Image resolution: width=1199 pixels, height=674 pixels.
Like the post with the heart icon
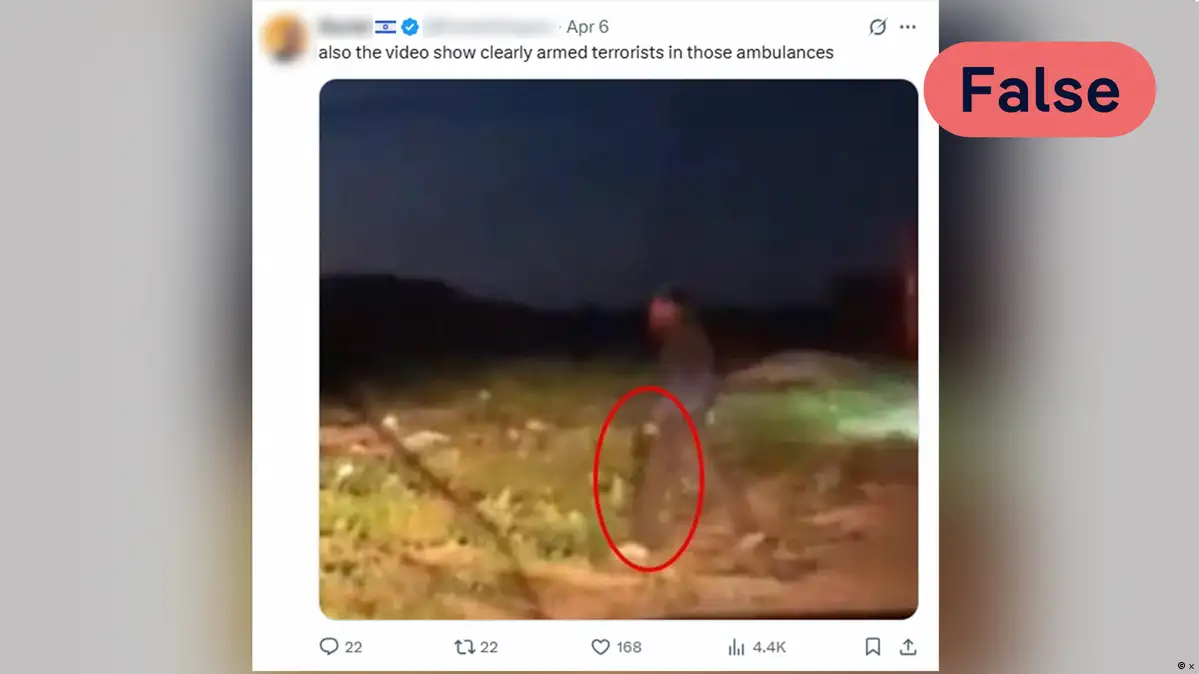click(x=600, y=647)
